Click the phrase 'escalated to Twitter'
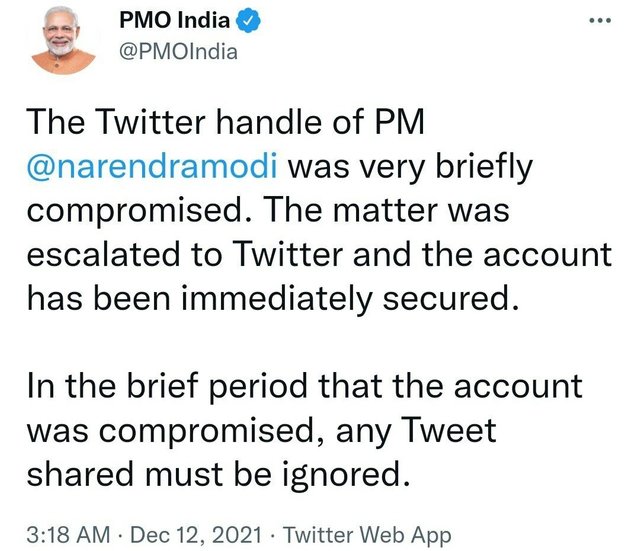 pos(184,254)
